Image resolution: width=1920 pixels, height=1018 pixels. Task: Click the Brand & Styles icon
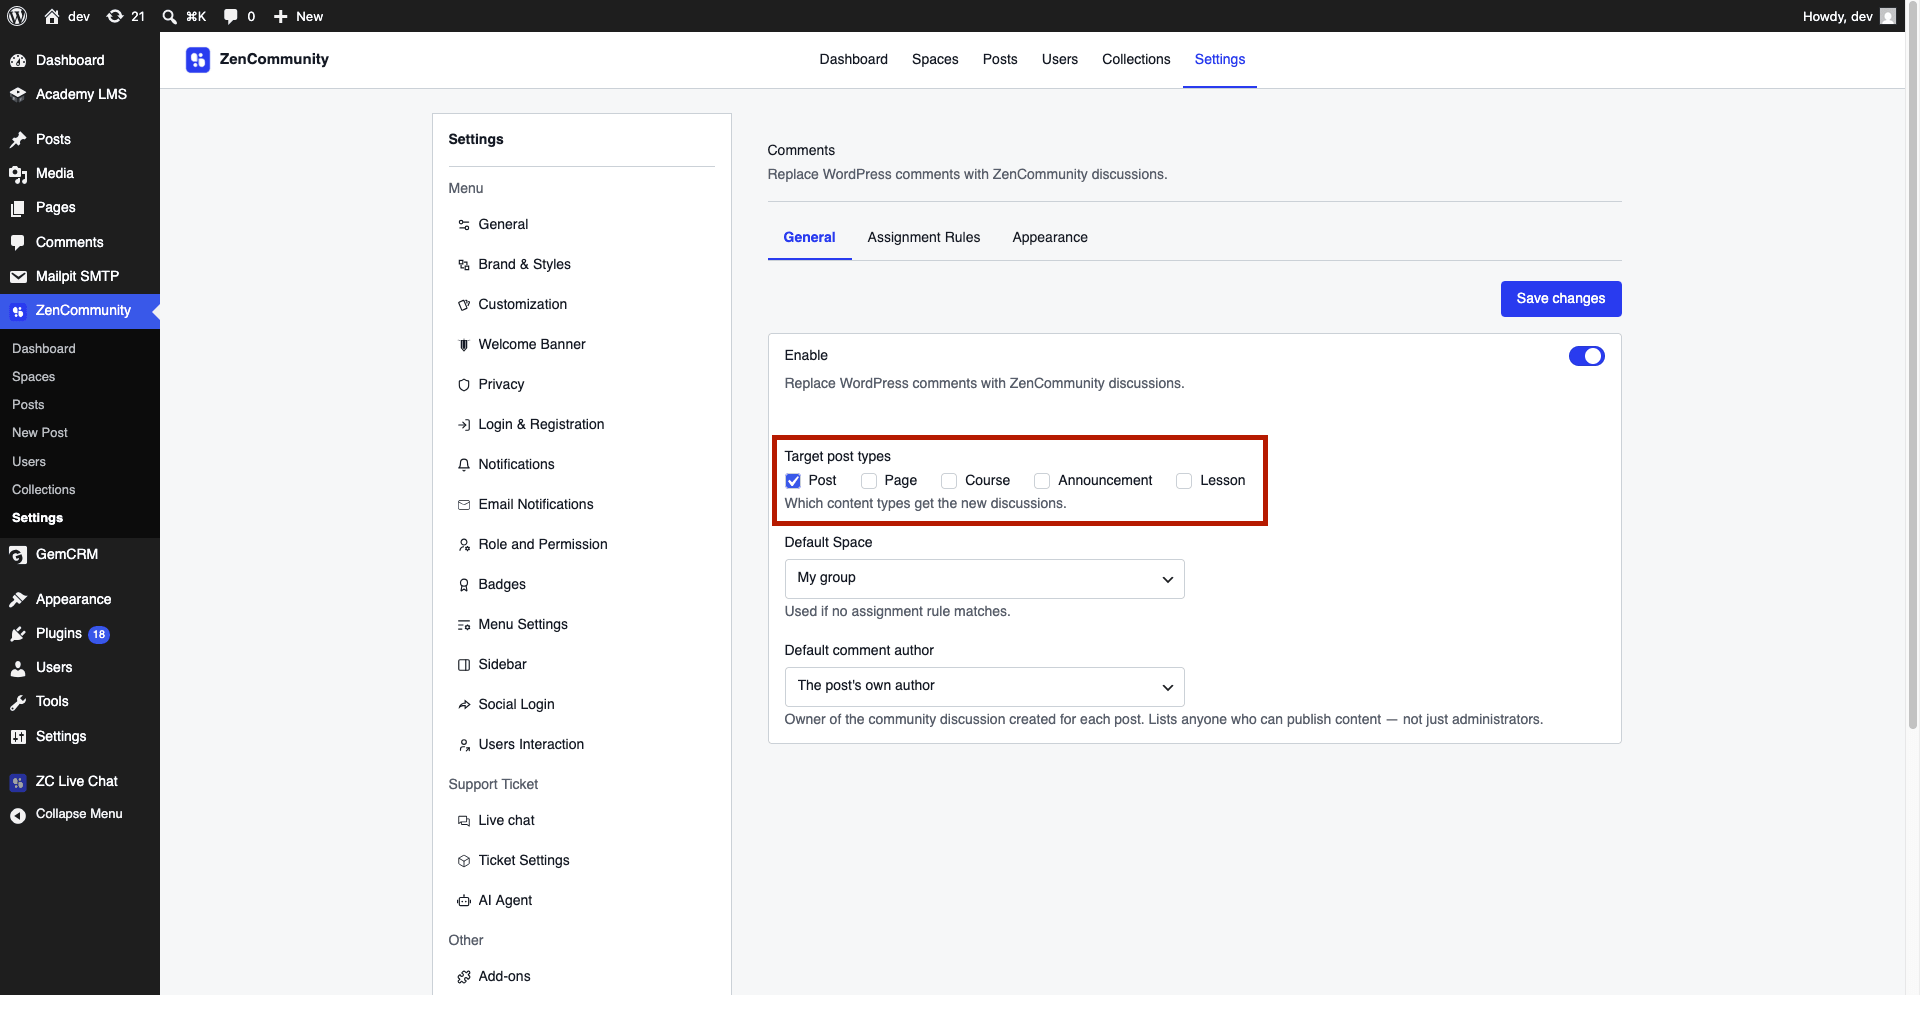pos(464,265)
